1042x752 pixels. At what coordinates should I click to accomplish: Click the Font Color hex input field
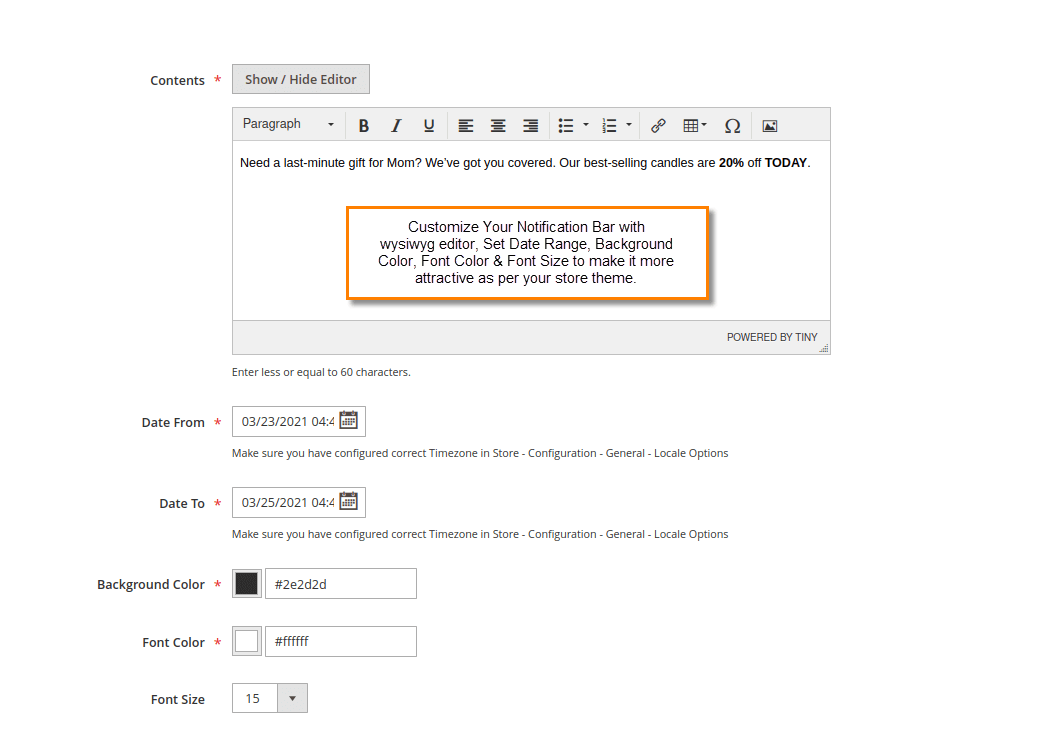pyautogui.click(x=340, y=641)
